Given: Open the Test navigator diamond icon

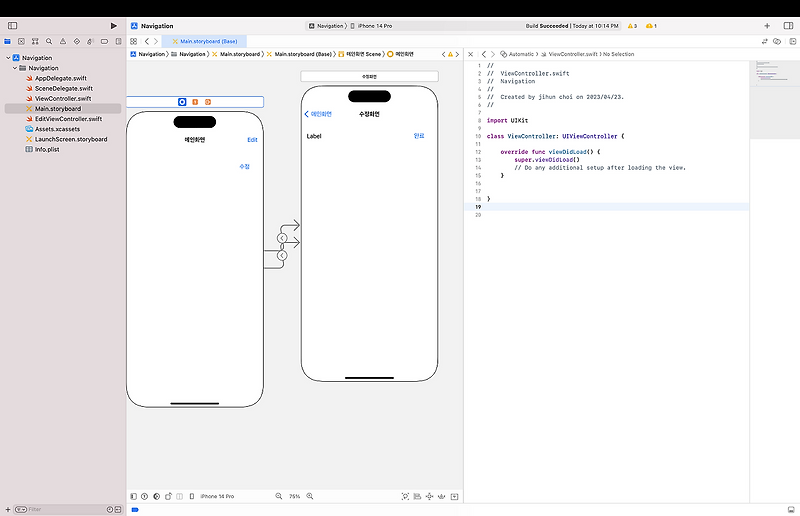Looking at the screenshot, I should (x=77, y=41).
